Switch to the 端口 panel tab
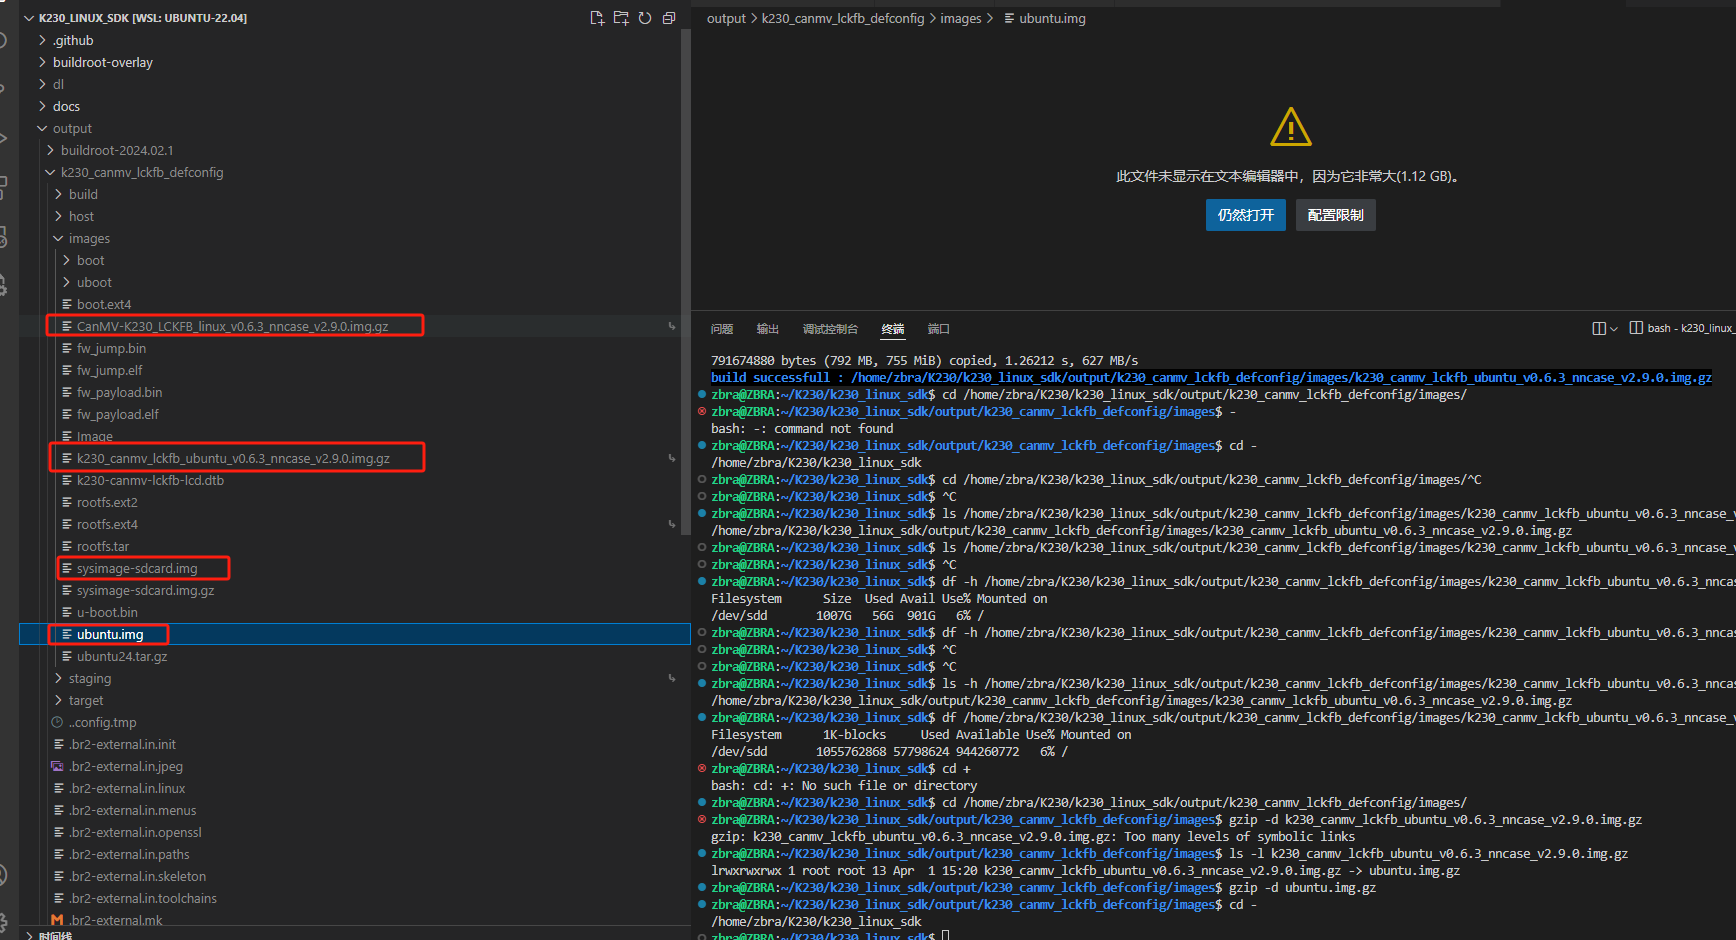1736x940 pixels. 939,329
